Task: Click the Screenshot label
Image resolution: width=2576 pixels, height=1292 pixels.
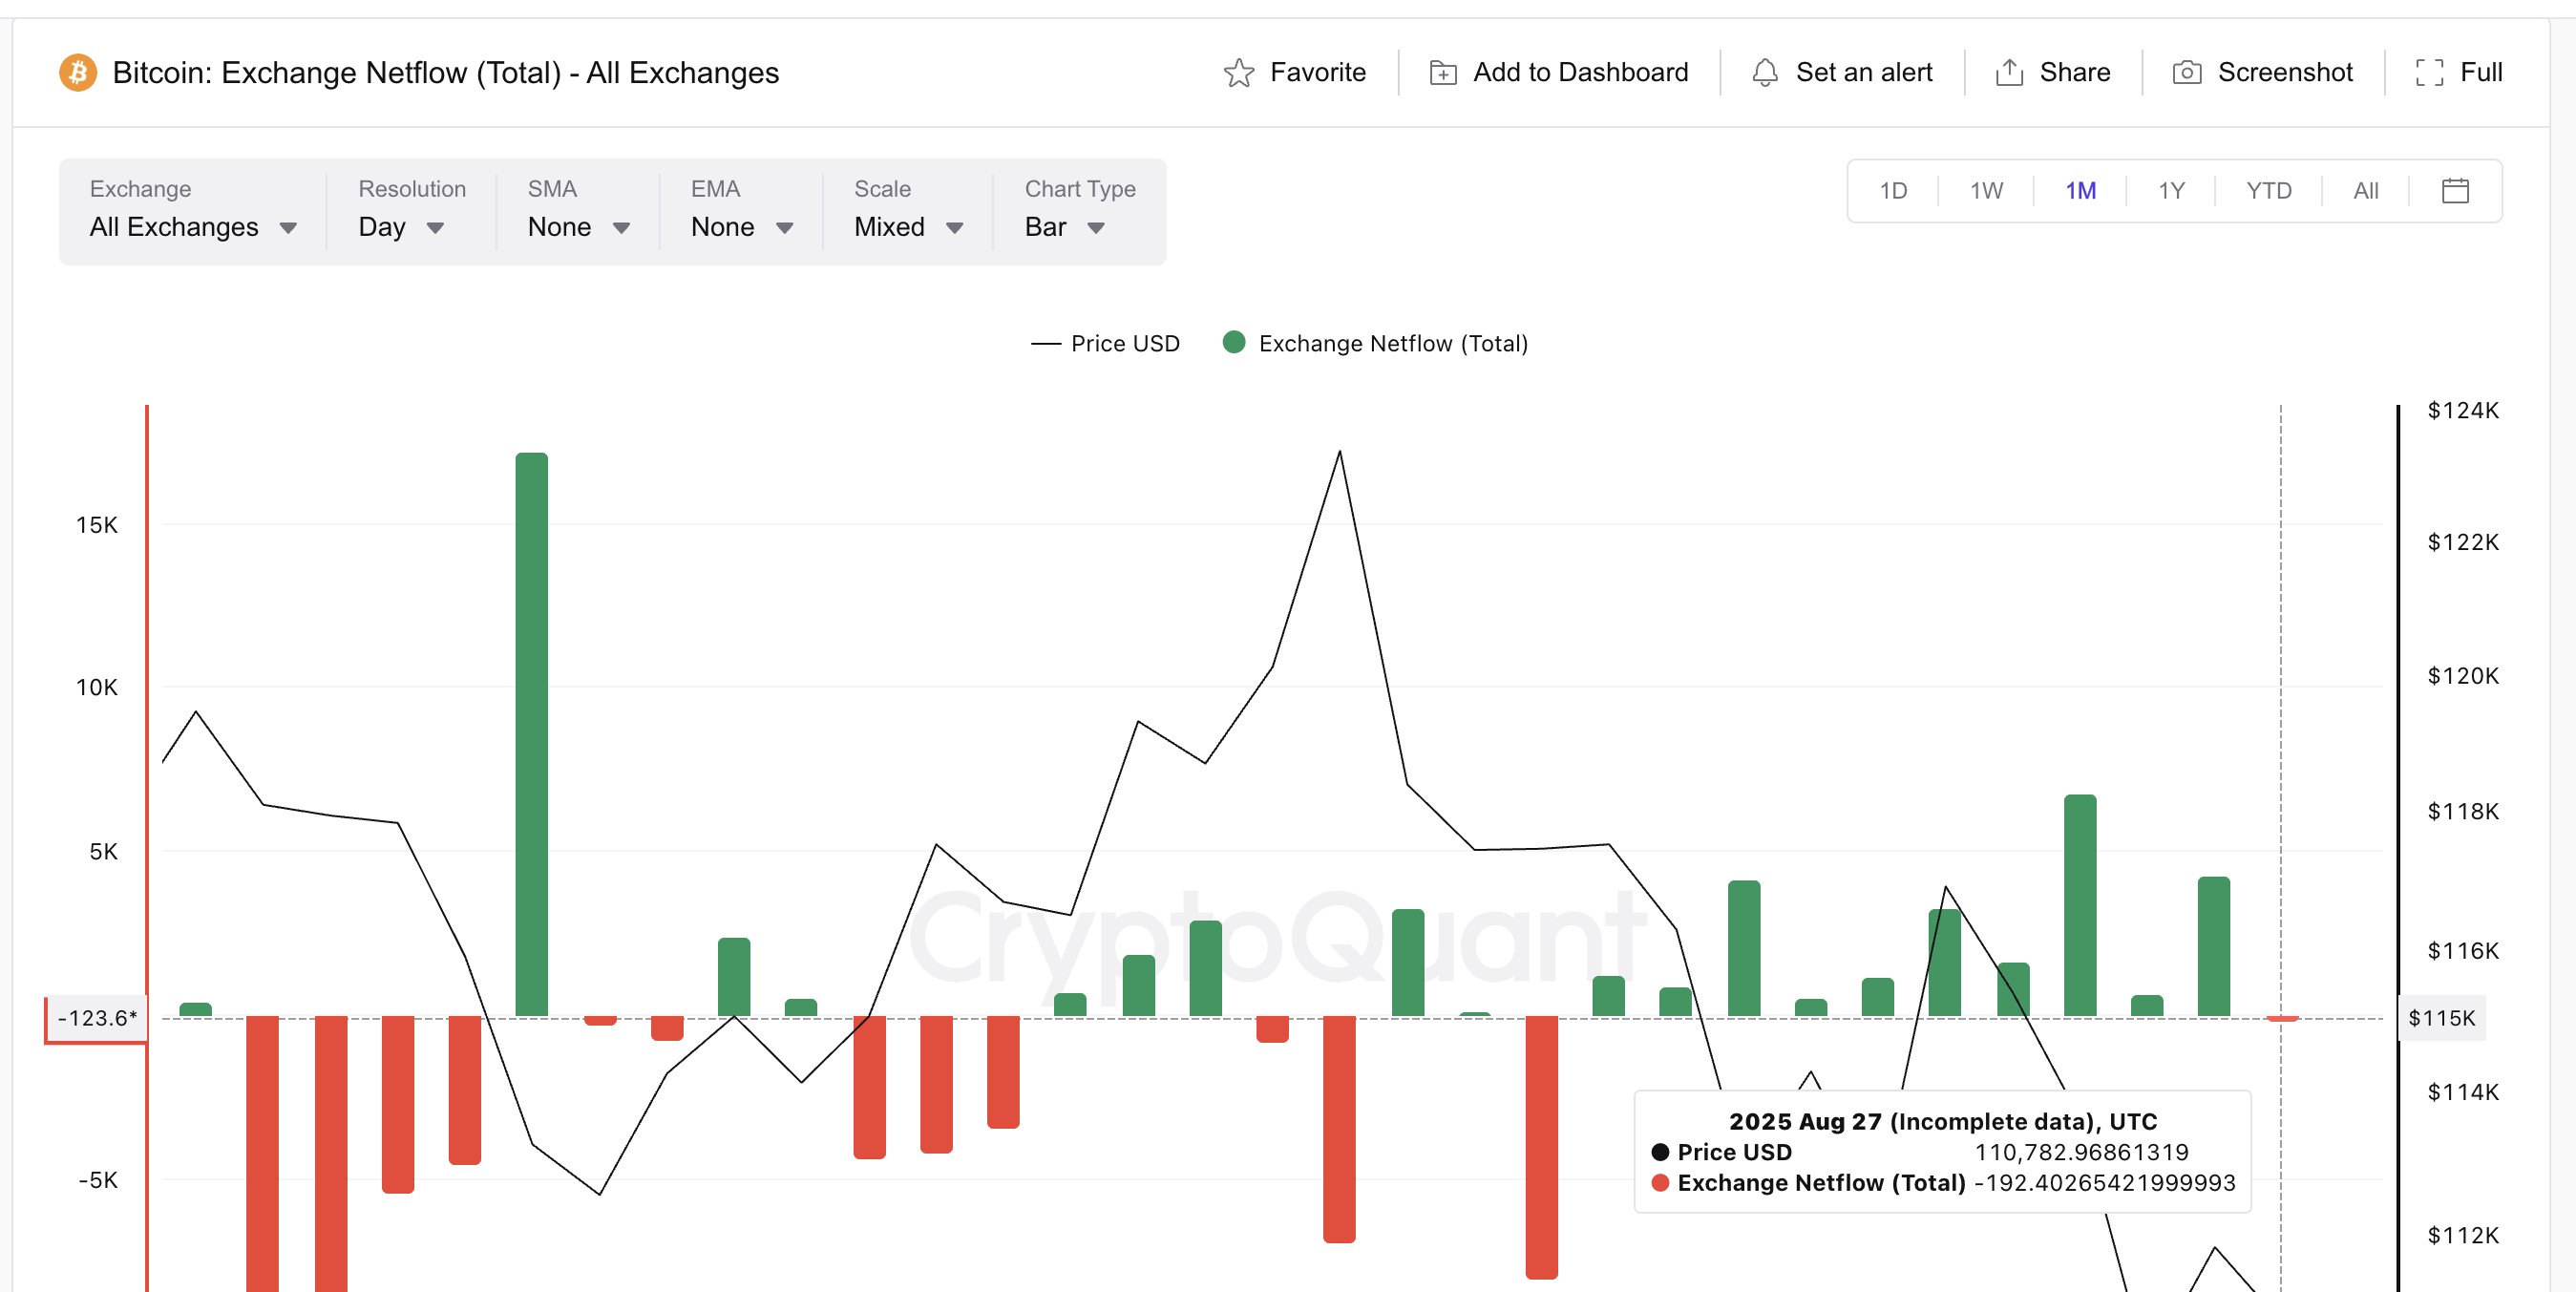Action: [2285, 72]
